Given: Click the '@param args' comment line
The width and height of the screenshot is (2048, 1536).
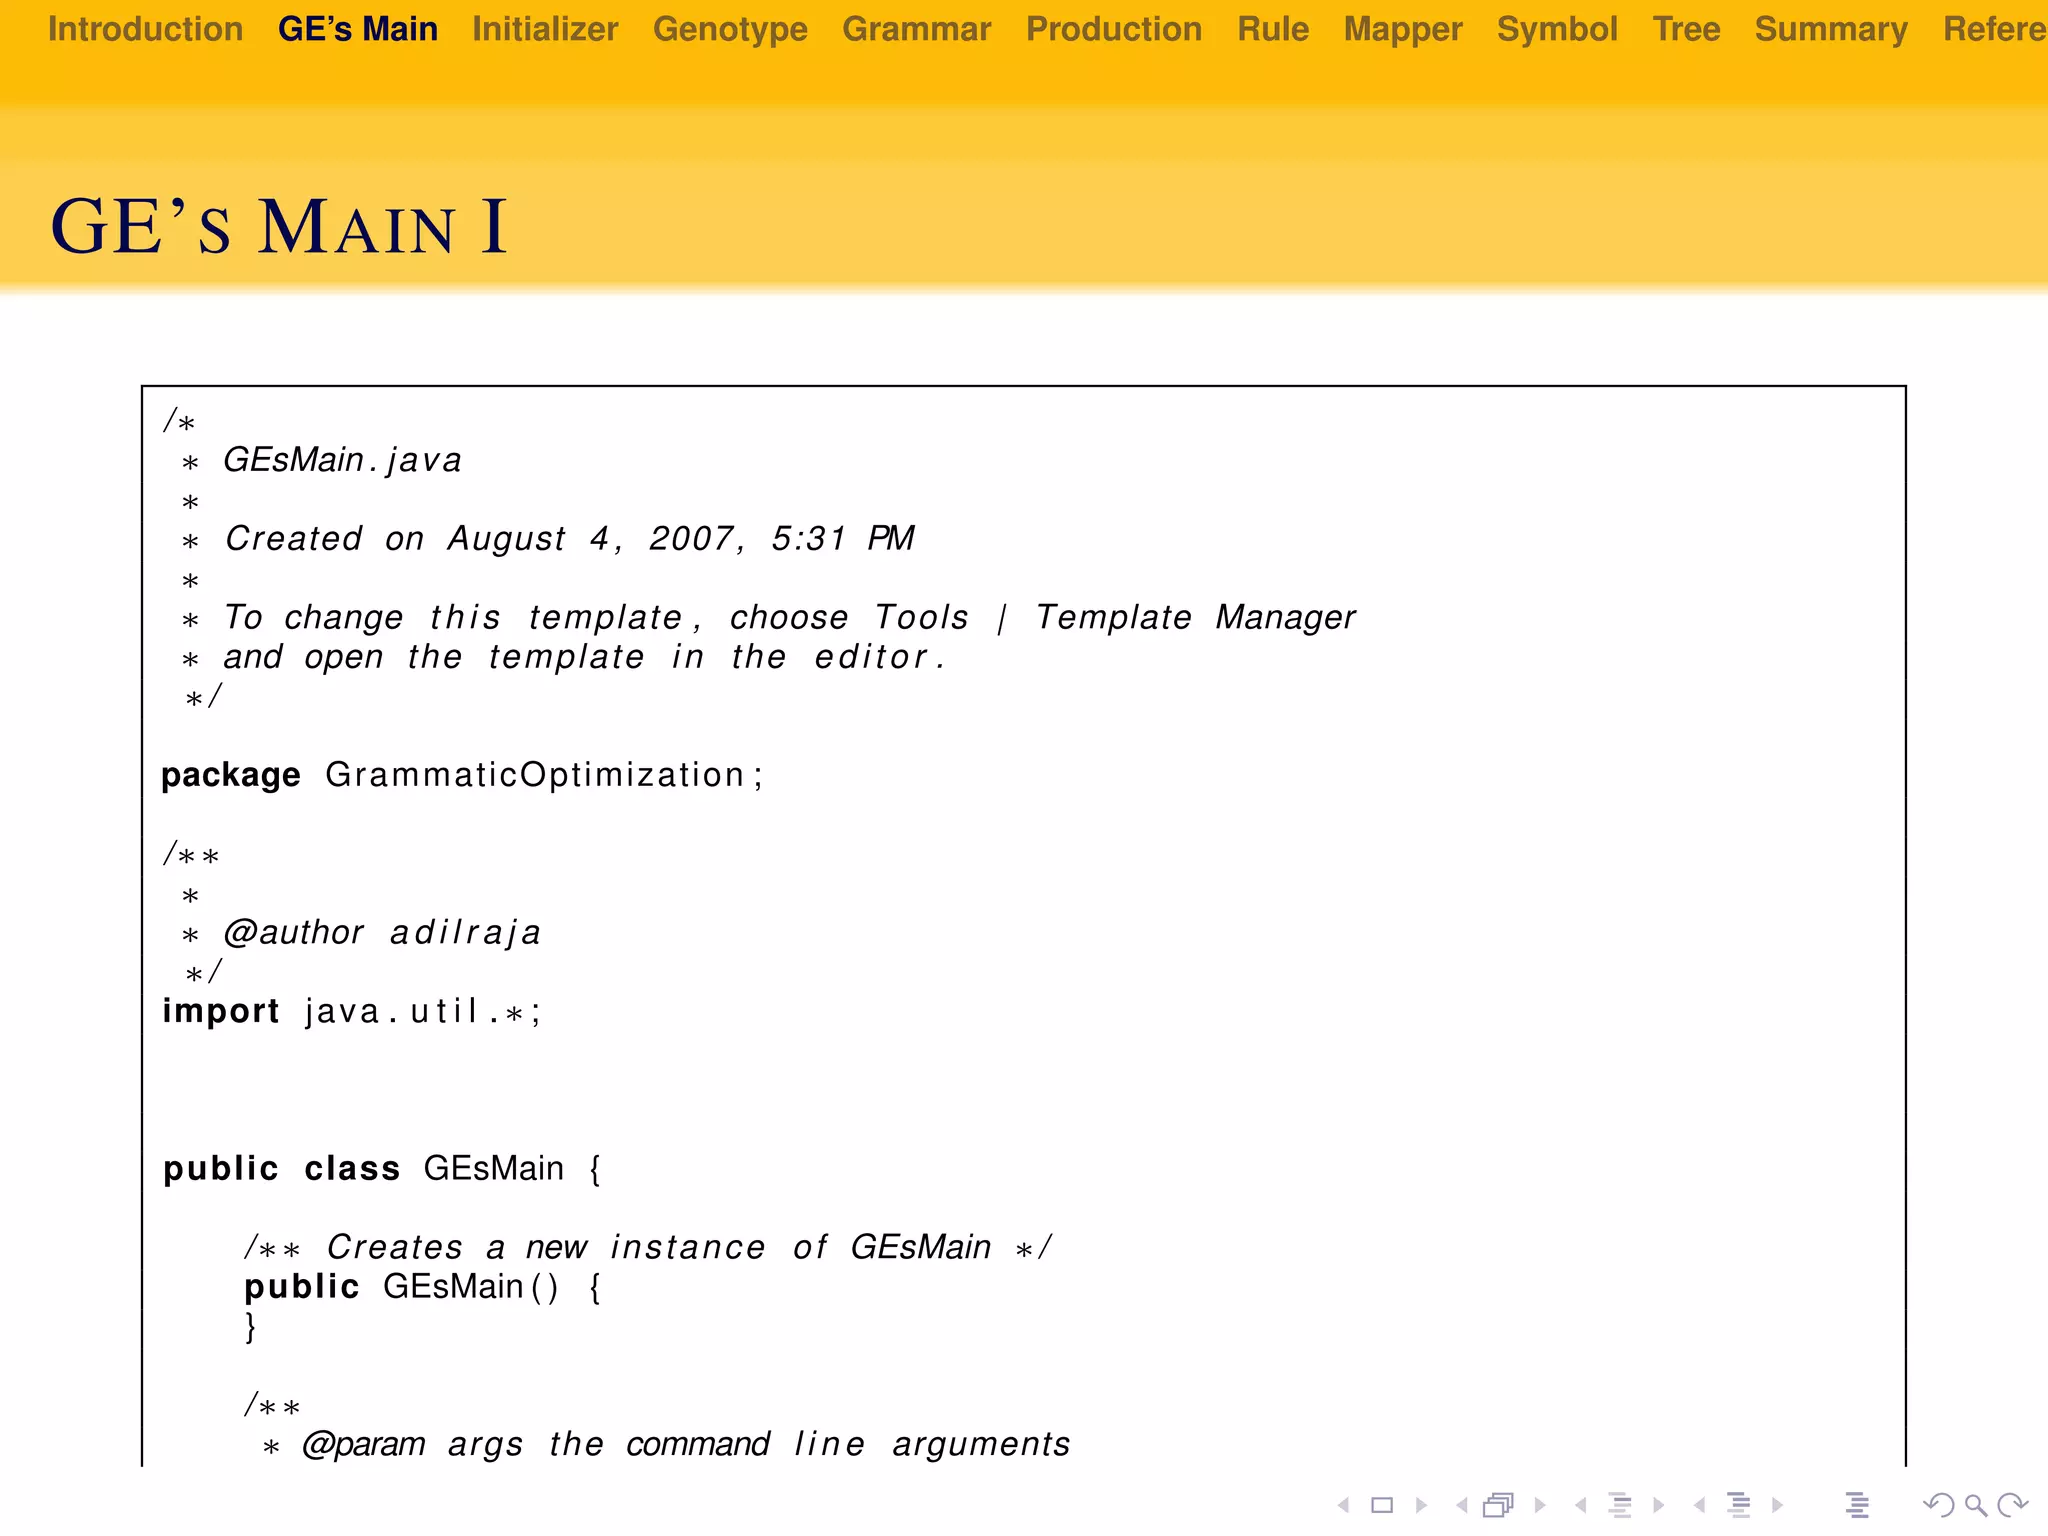Looking at the screenshot, I should point(665,1445).
